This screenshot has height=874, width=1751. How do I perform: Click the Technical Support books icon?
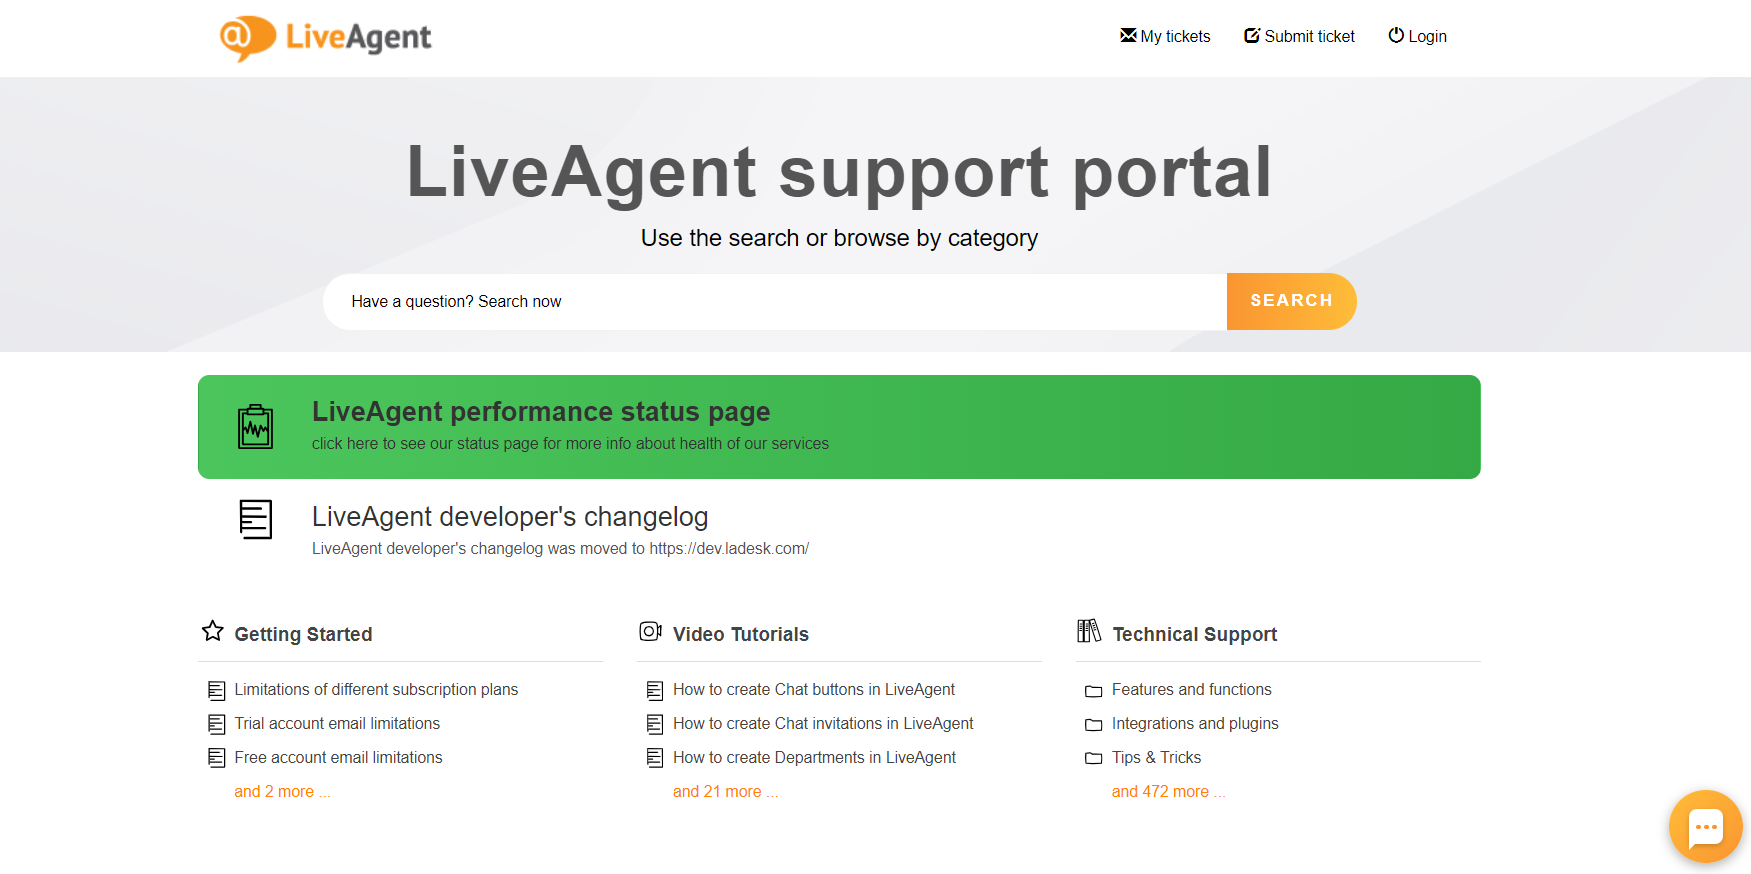click(1088, 631)
